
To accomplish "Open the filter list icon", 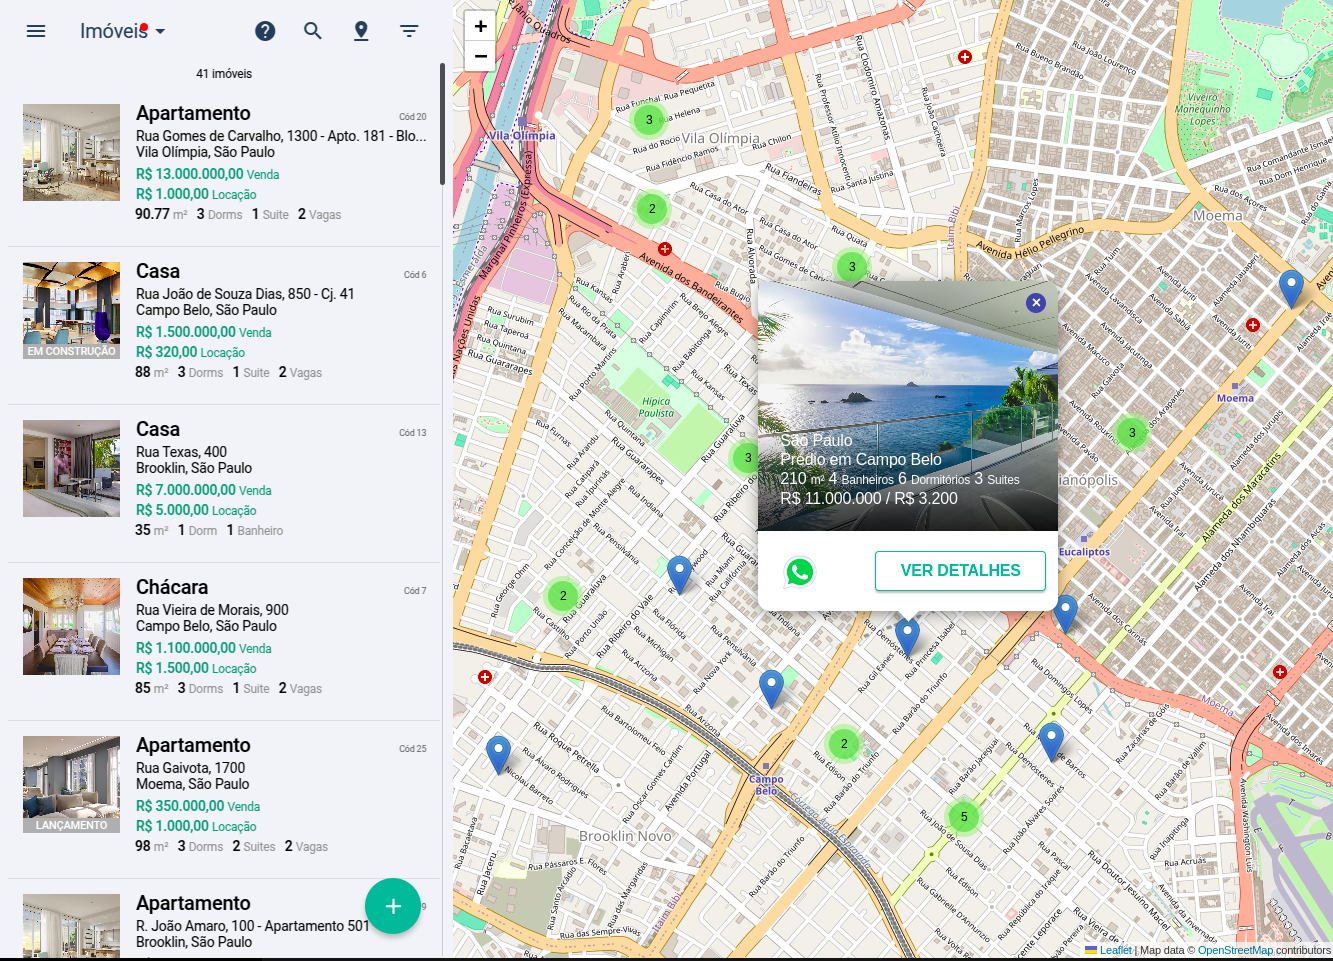I will coord(409,31).
